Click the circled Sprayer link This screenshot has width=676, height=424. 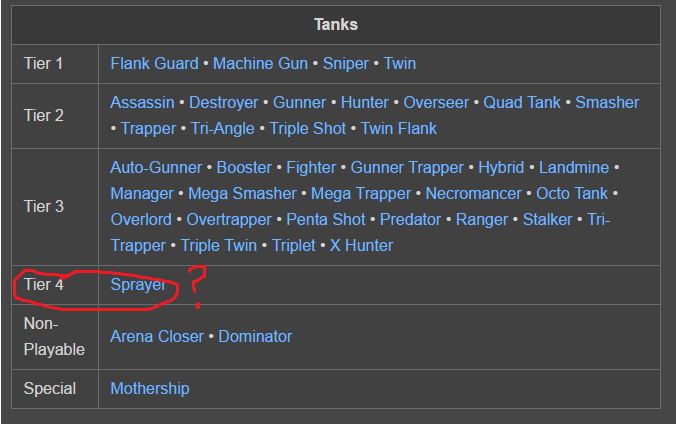coord(138,285)
